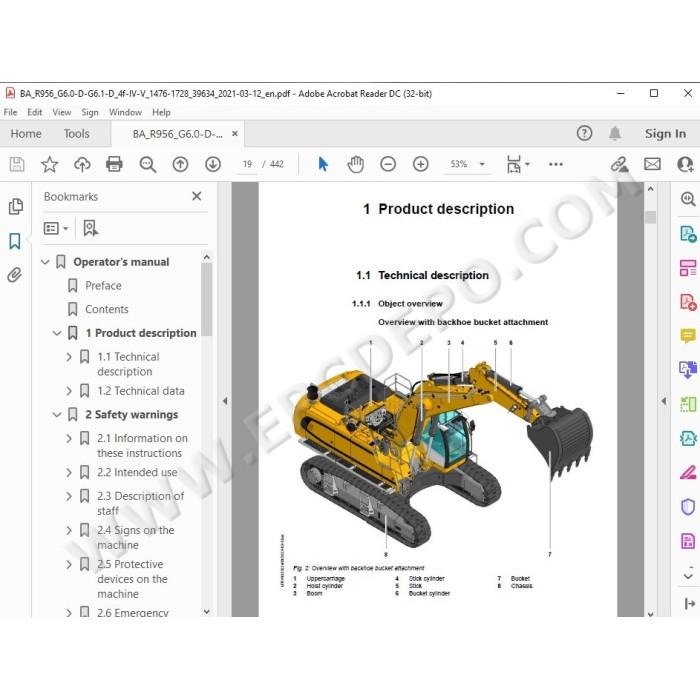Viewport: 700px width, 700px height.
Task: Expand 2.1 Information on these instructions
Action: [x=69, y=438]
